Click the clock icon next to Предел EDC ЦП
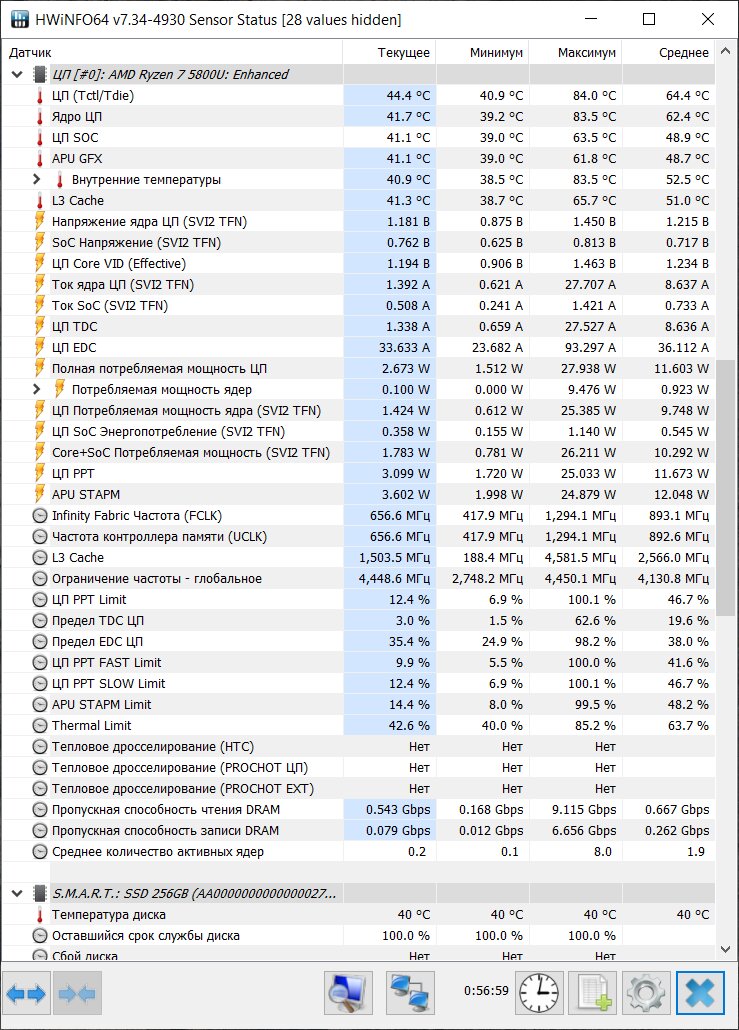This screenshot has width=739, height=1030. pos(40,642)
